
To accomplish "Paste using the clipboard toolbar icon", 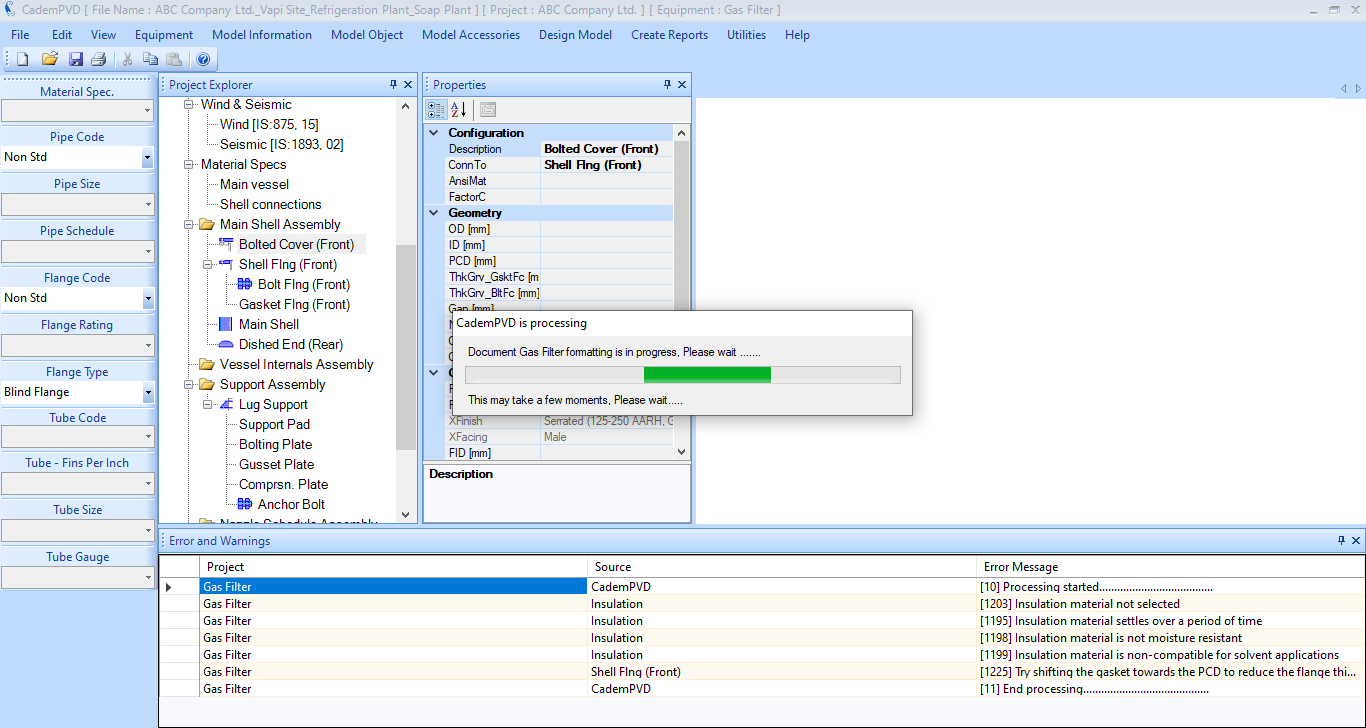I will click(174, 59).
